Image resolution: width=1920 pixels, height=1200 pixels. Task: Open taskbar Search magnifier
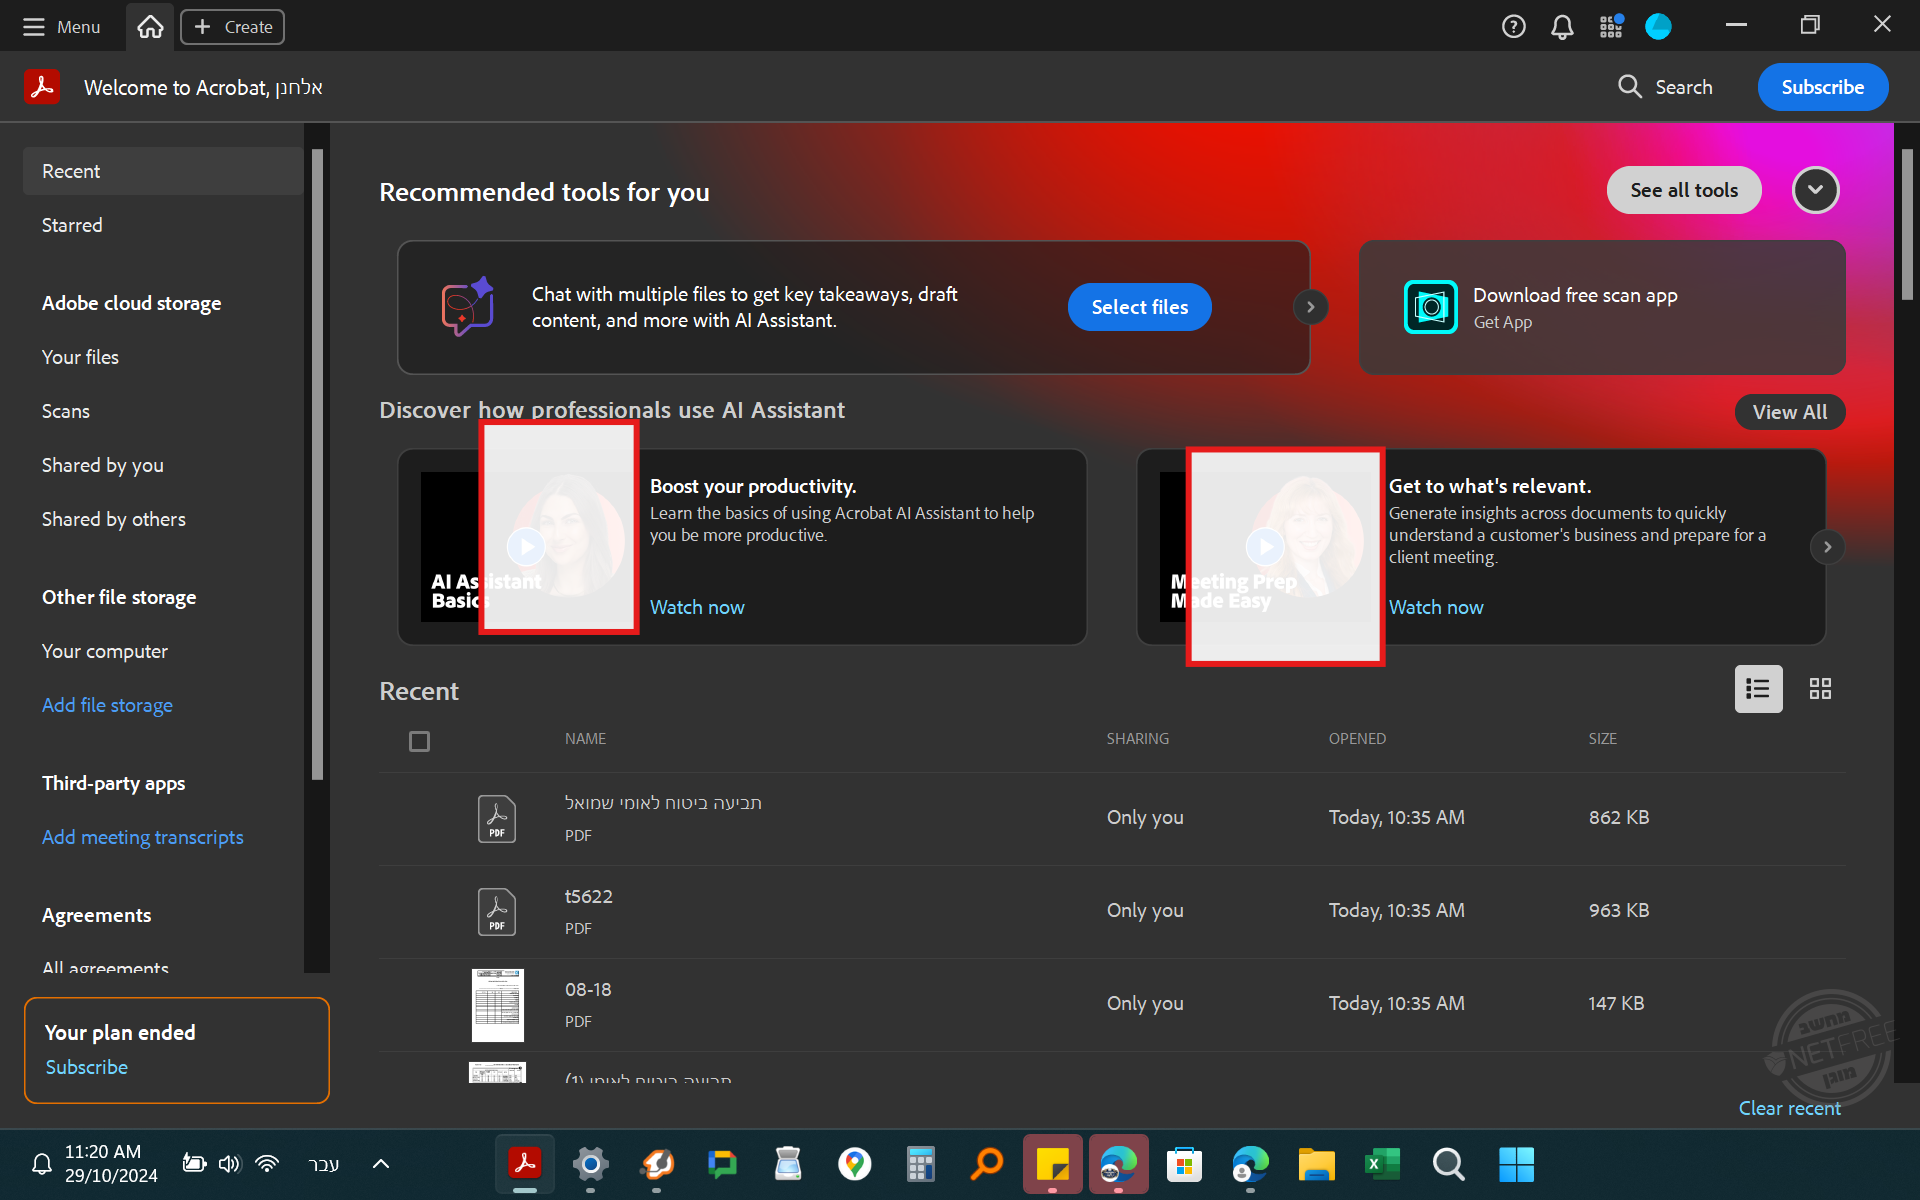1448,1164
